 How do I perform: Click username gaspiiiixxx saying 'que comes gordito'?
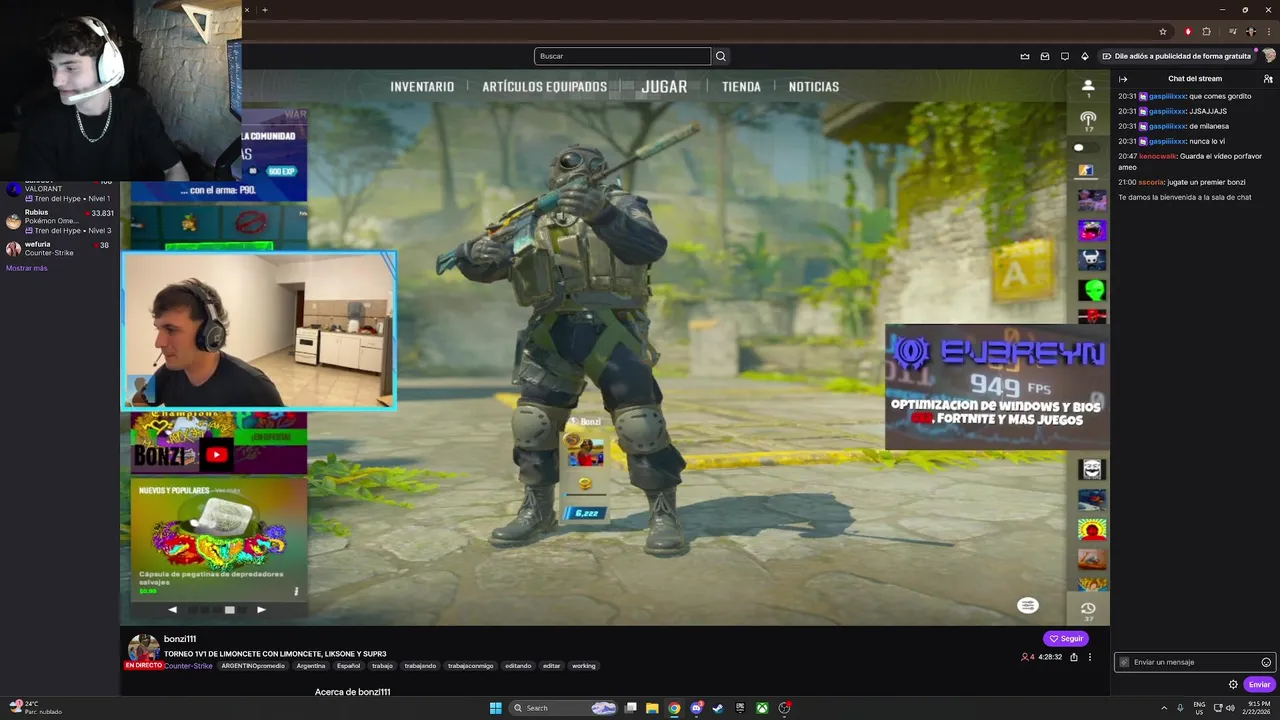1167,96
